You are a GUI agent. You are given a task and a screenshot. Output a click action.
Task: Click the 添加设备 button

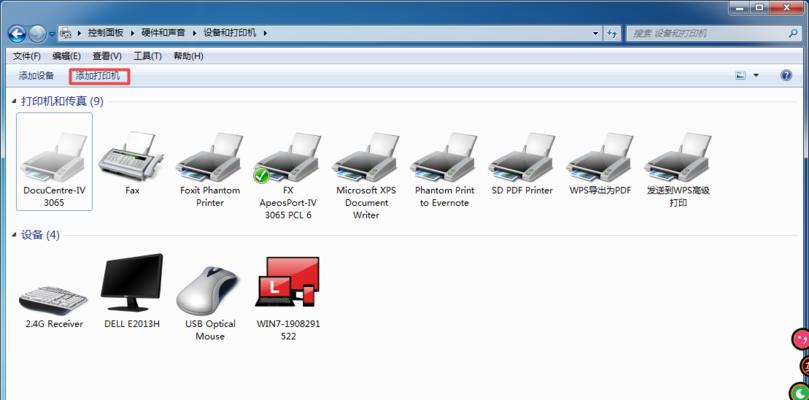click(x=36, y=76)
